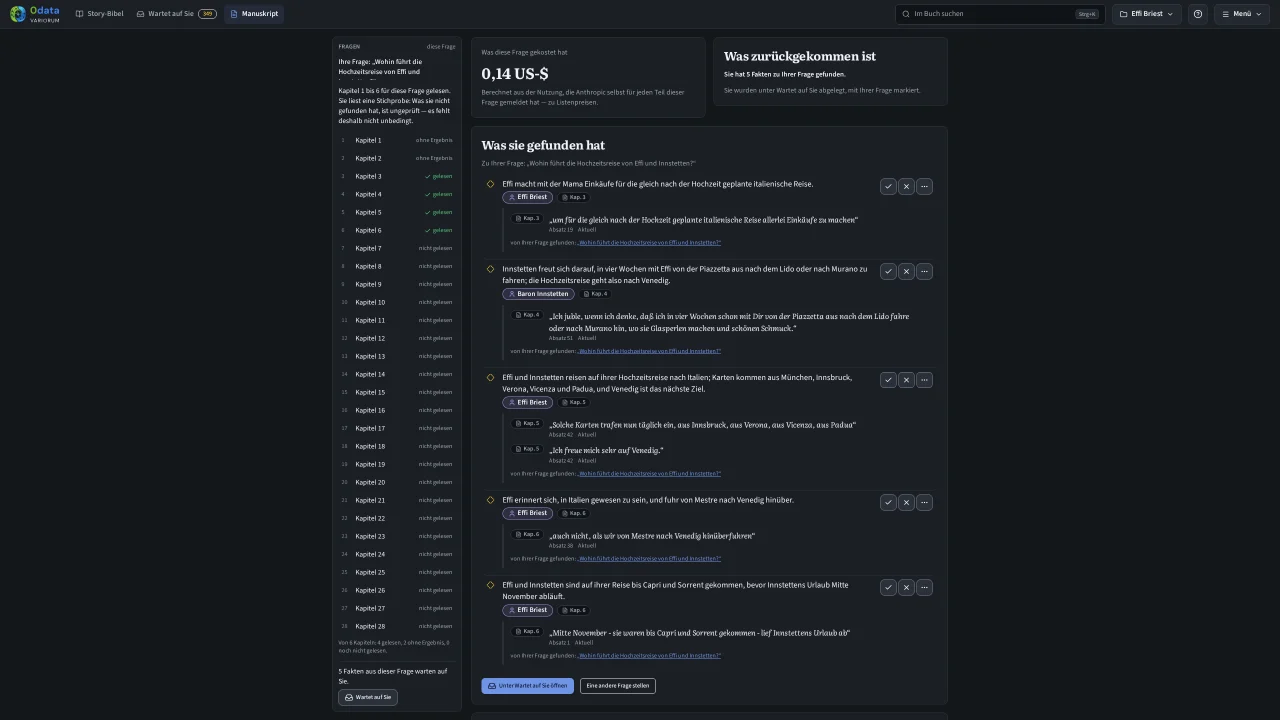Select Kapitel 3 in the chapter list
The image size is (1280, 720).
tap(396, 176)
